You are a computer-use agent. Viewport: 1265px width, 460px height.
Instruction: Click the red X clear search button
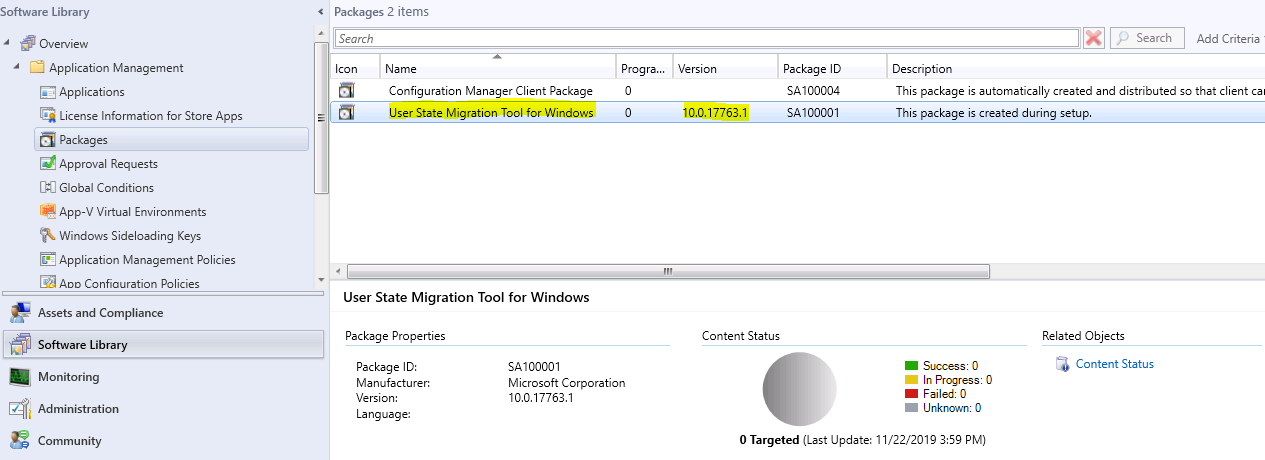1093,38
